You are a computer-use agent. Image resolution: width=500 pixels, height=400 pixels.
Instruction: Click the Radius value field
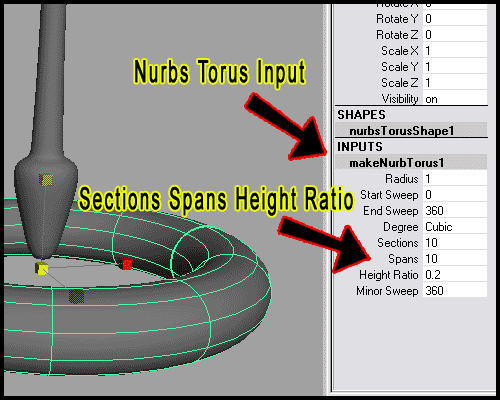tap(455, 179)
